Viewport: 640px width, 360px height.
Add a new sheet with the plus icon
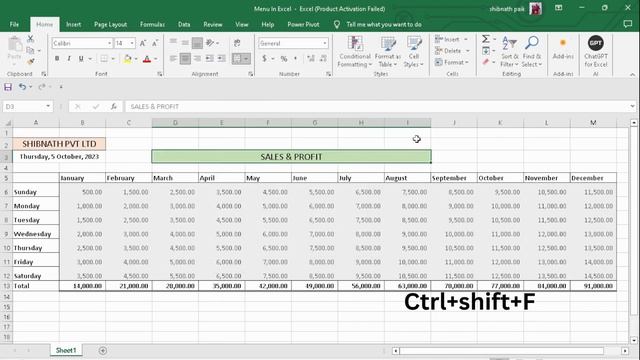(103, 351)
